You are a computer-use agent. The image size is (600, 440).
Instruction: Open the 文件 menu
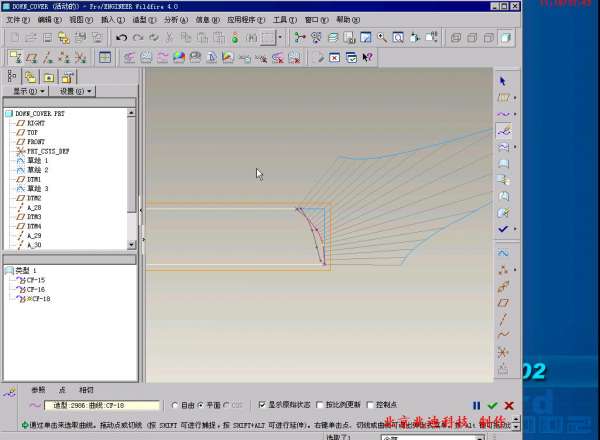point(18,19)
